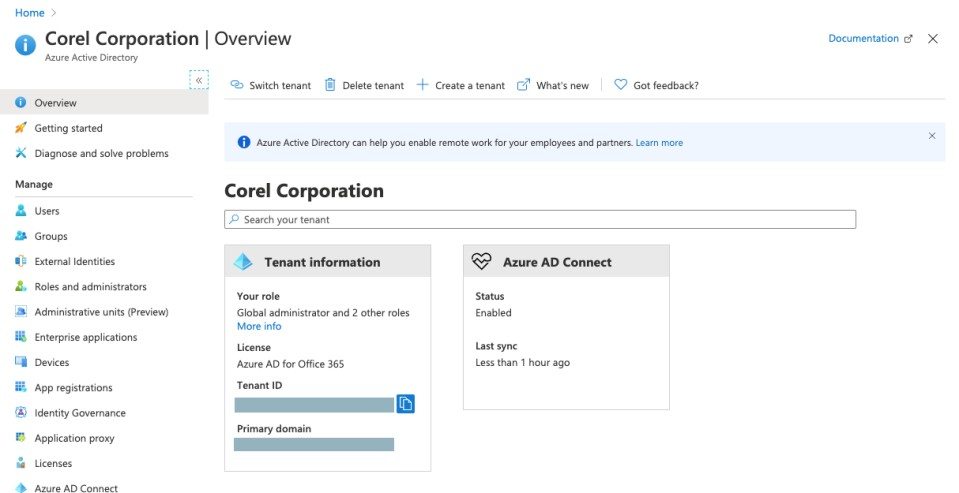This screenshot has height=493, width=959.
Task: Click the Tenant information pyramid icon
Action: pos(243,262)
